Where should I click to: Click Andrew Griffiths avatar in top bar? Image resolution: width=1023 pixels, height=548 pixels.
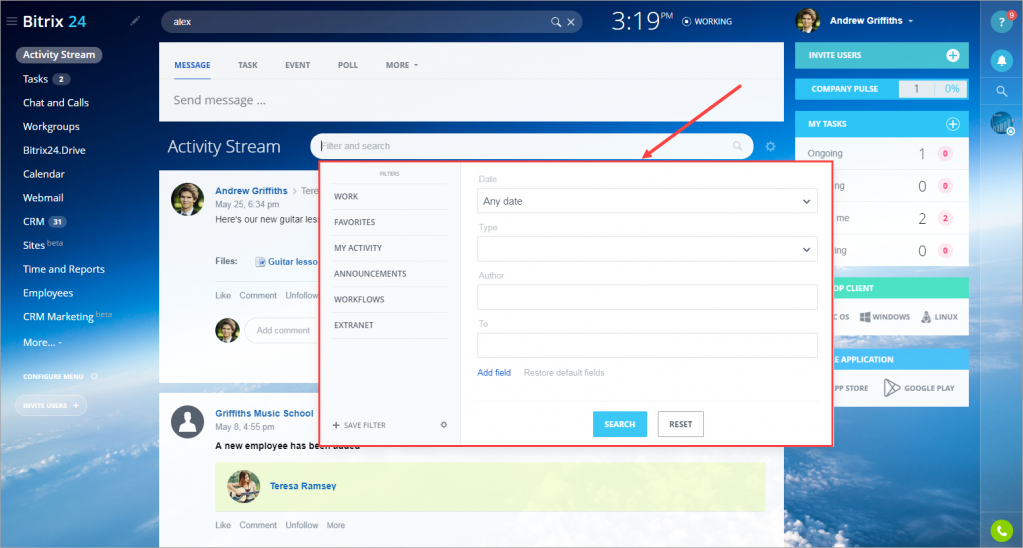click(x=808, y=21)
